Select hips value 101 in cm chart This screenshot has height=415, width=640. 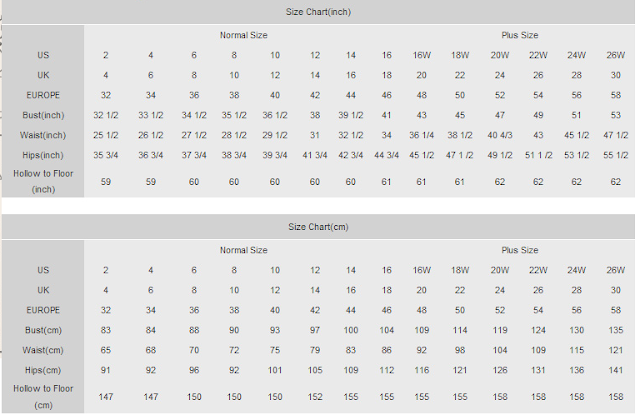(x=275, y=370)
